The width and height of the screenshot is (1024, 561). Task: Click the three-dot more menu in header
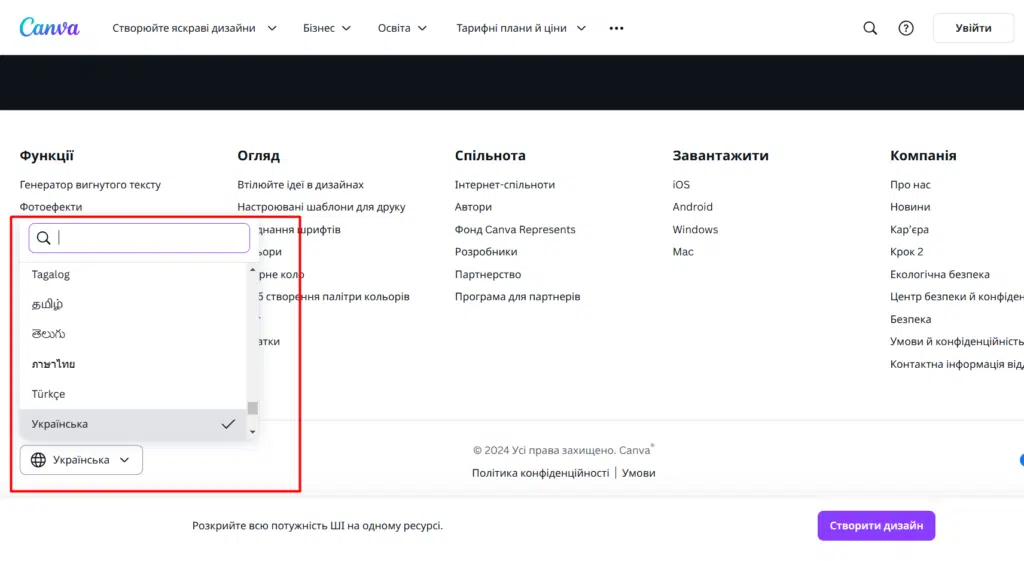point(616,28)
